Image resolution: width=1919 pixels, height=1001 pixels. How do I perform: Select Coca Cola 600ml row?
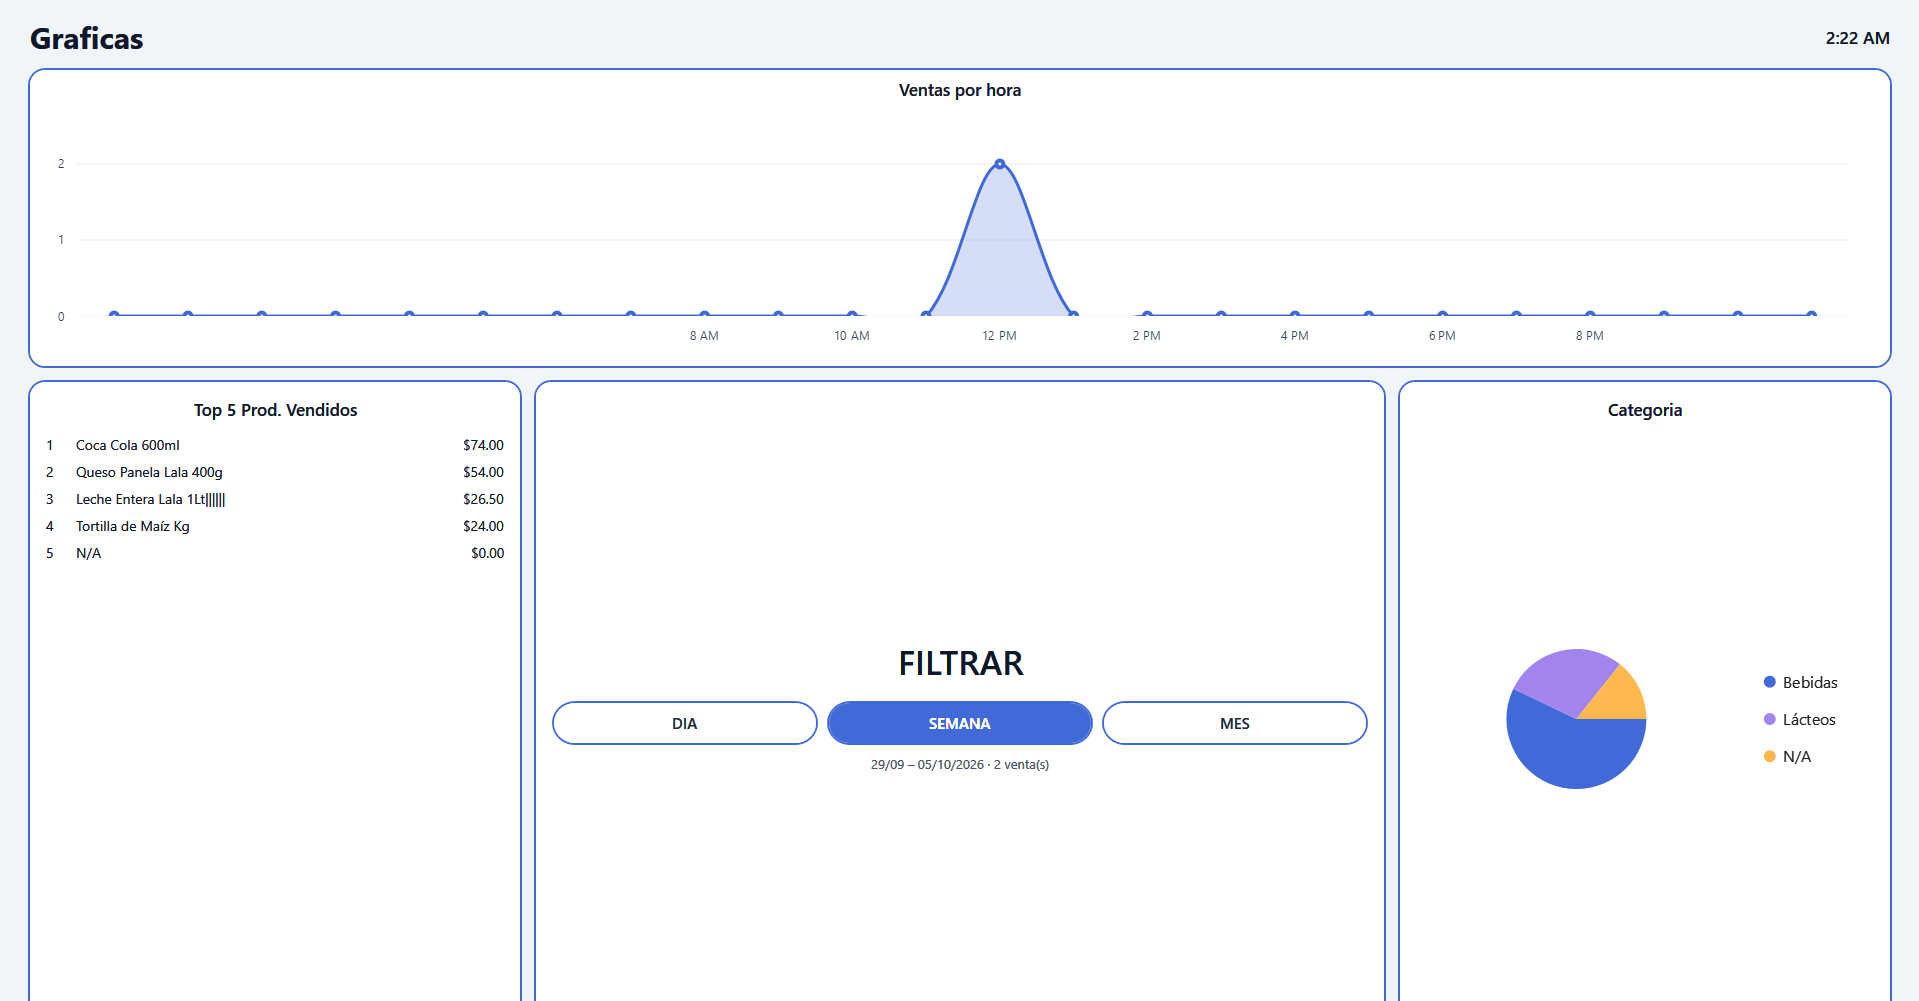(275, 445)
